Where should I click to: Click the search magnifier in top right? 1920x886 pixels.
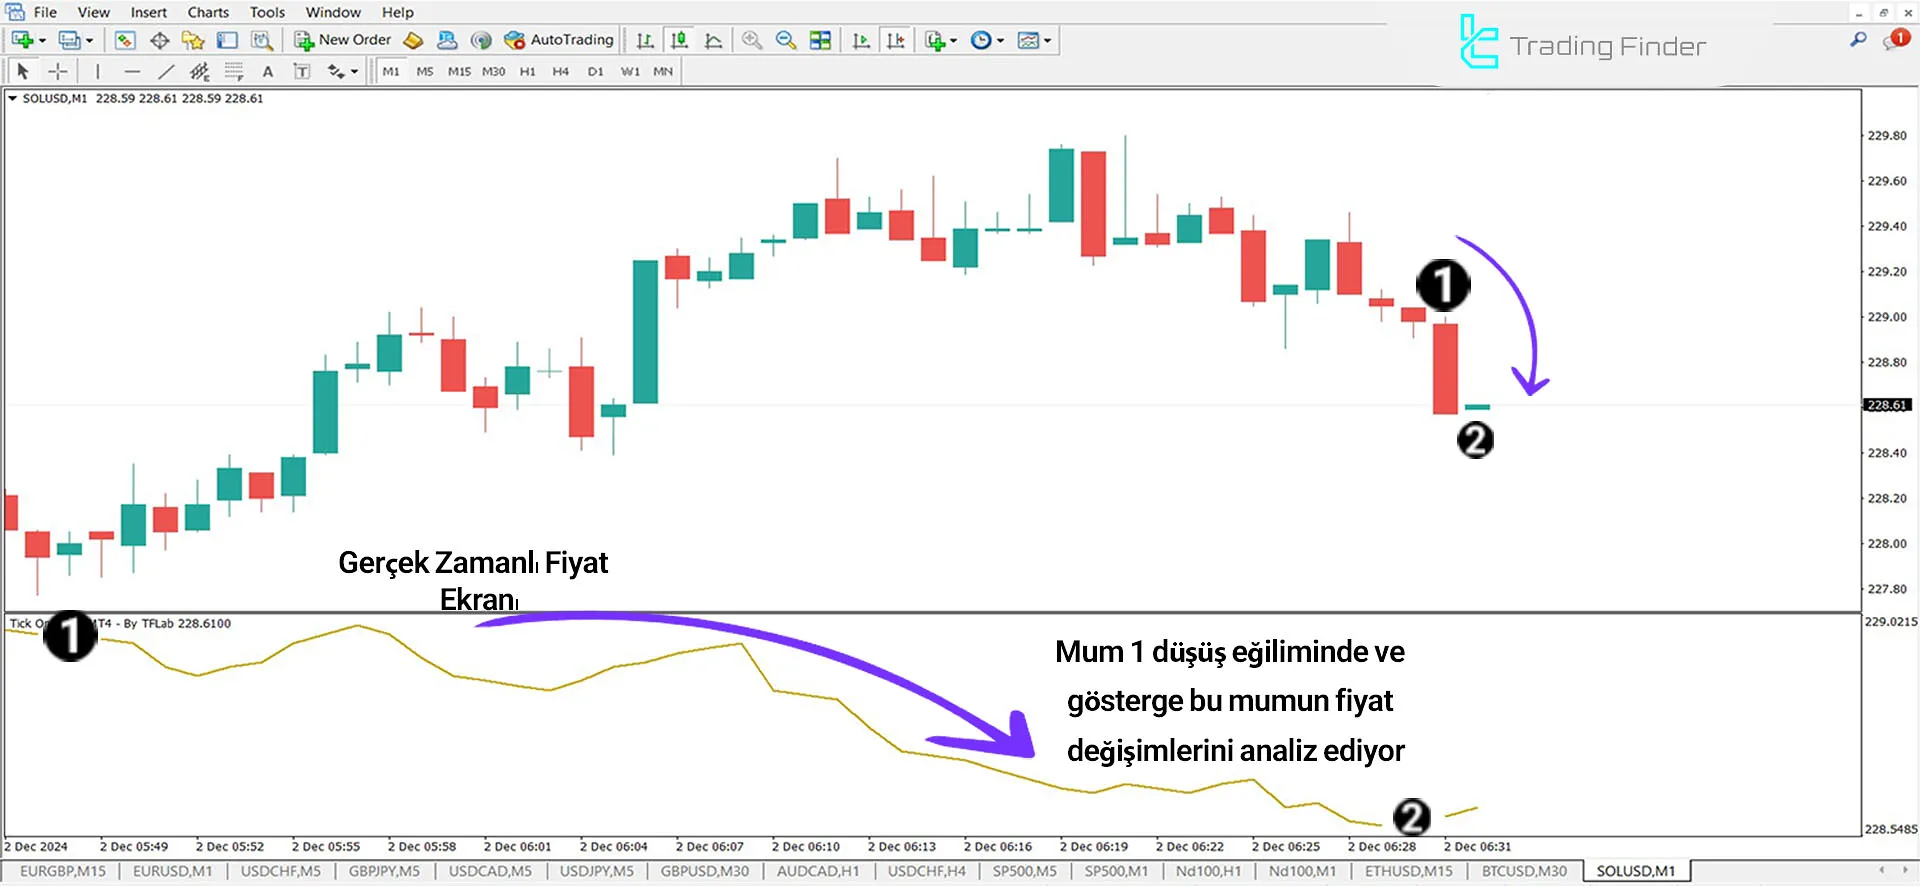1858,40
